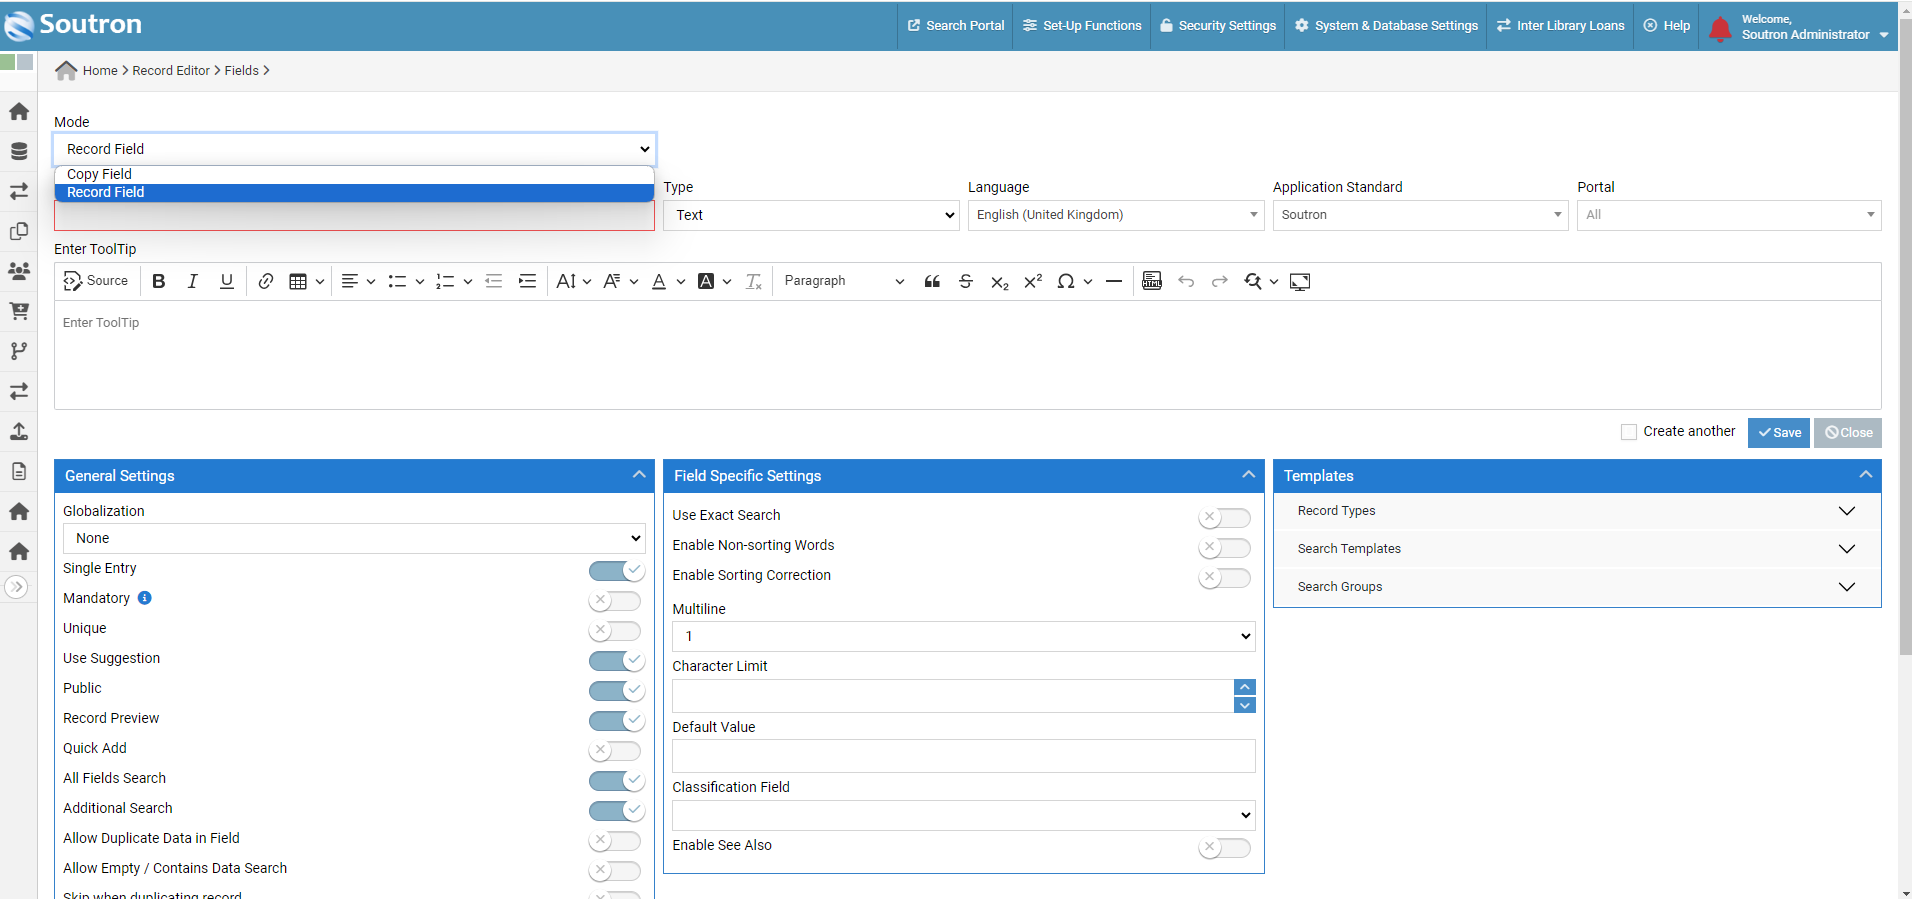Check the Create another checkbox
Image resolution: width=1912 pixels, height=899 pixels.
[x=1629, y=432]
